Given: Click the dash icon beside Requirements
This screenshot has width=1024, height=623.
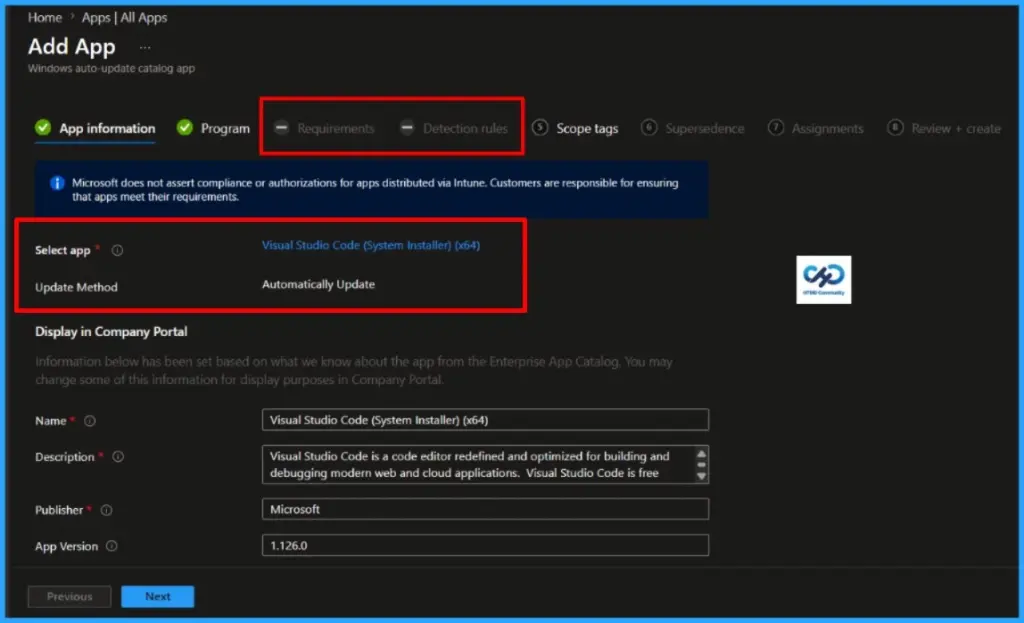Looking at the screenshot, I should (x=281, y=127).
